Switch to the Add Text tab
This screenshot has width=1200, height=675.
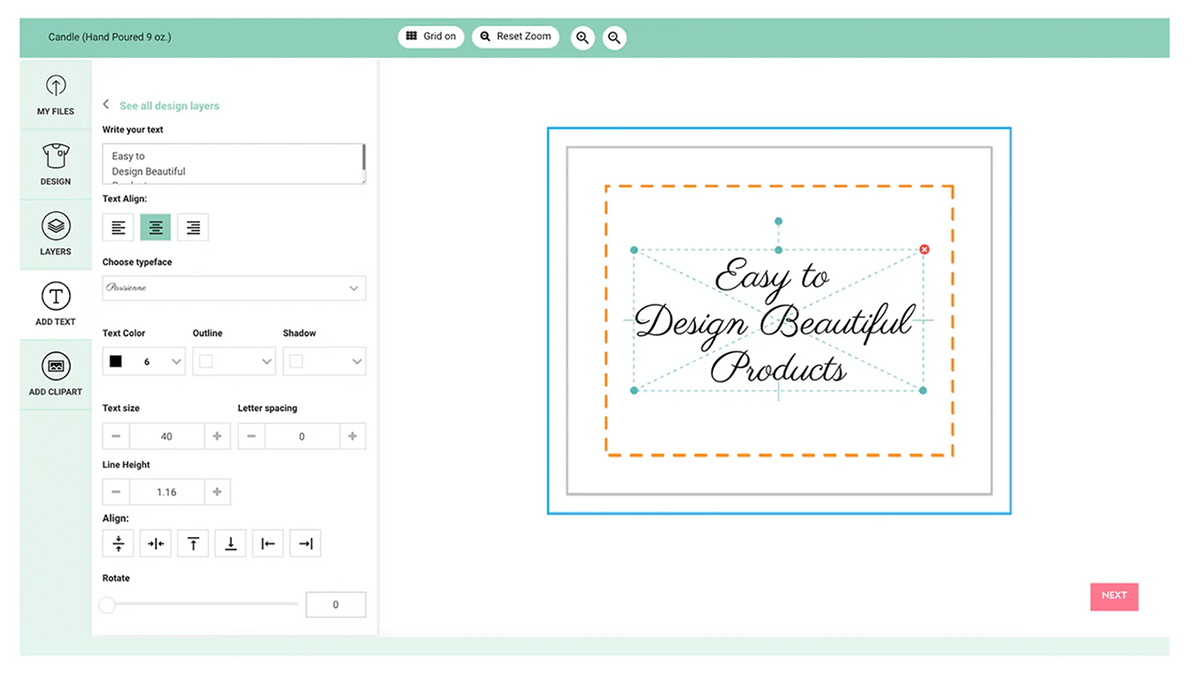coord(56,304)
